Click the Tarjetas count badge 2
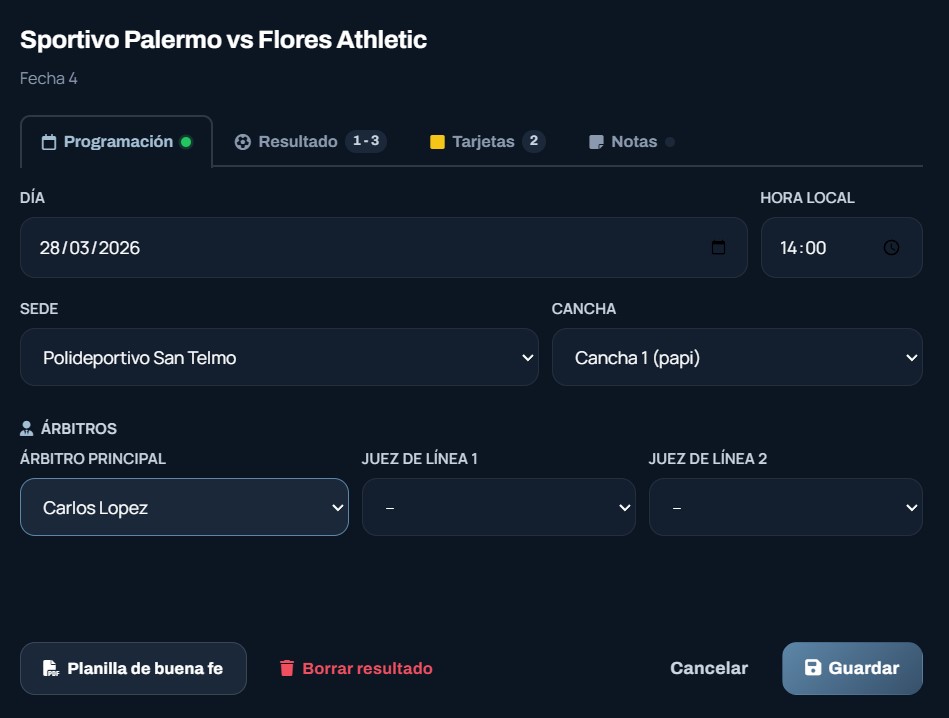 (534, 141)
